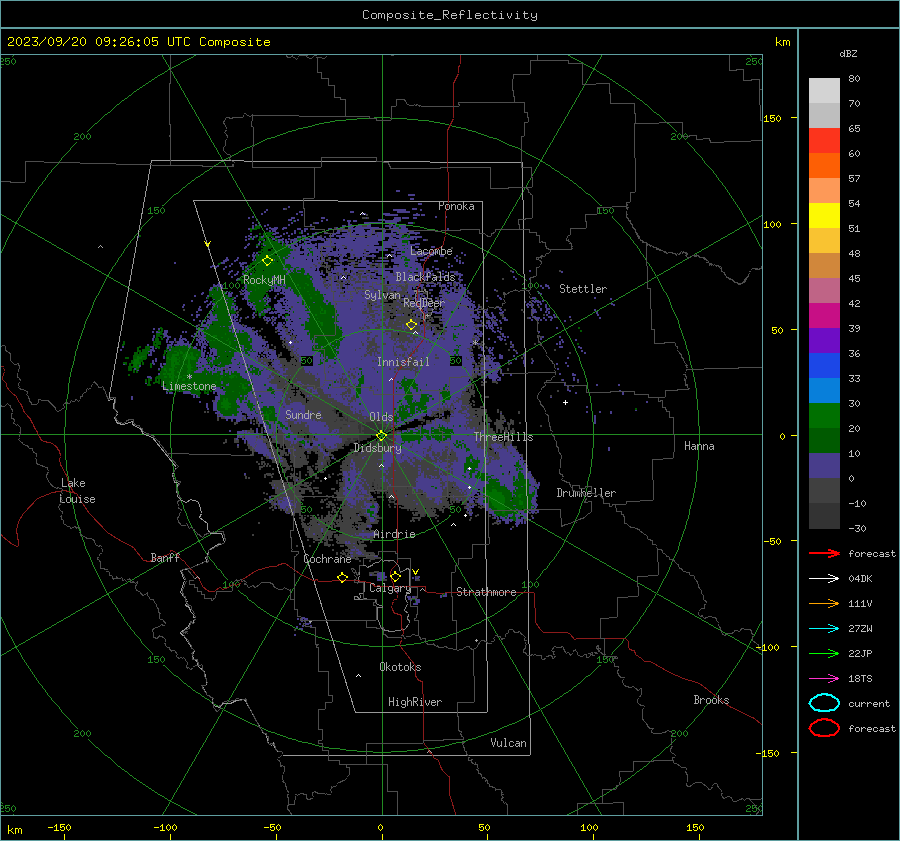This screenshot has width=900, height=841.
Task: Select the bright green 20-30 dBZ swatch
Action: [x=824, y=415]
